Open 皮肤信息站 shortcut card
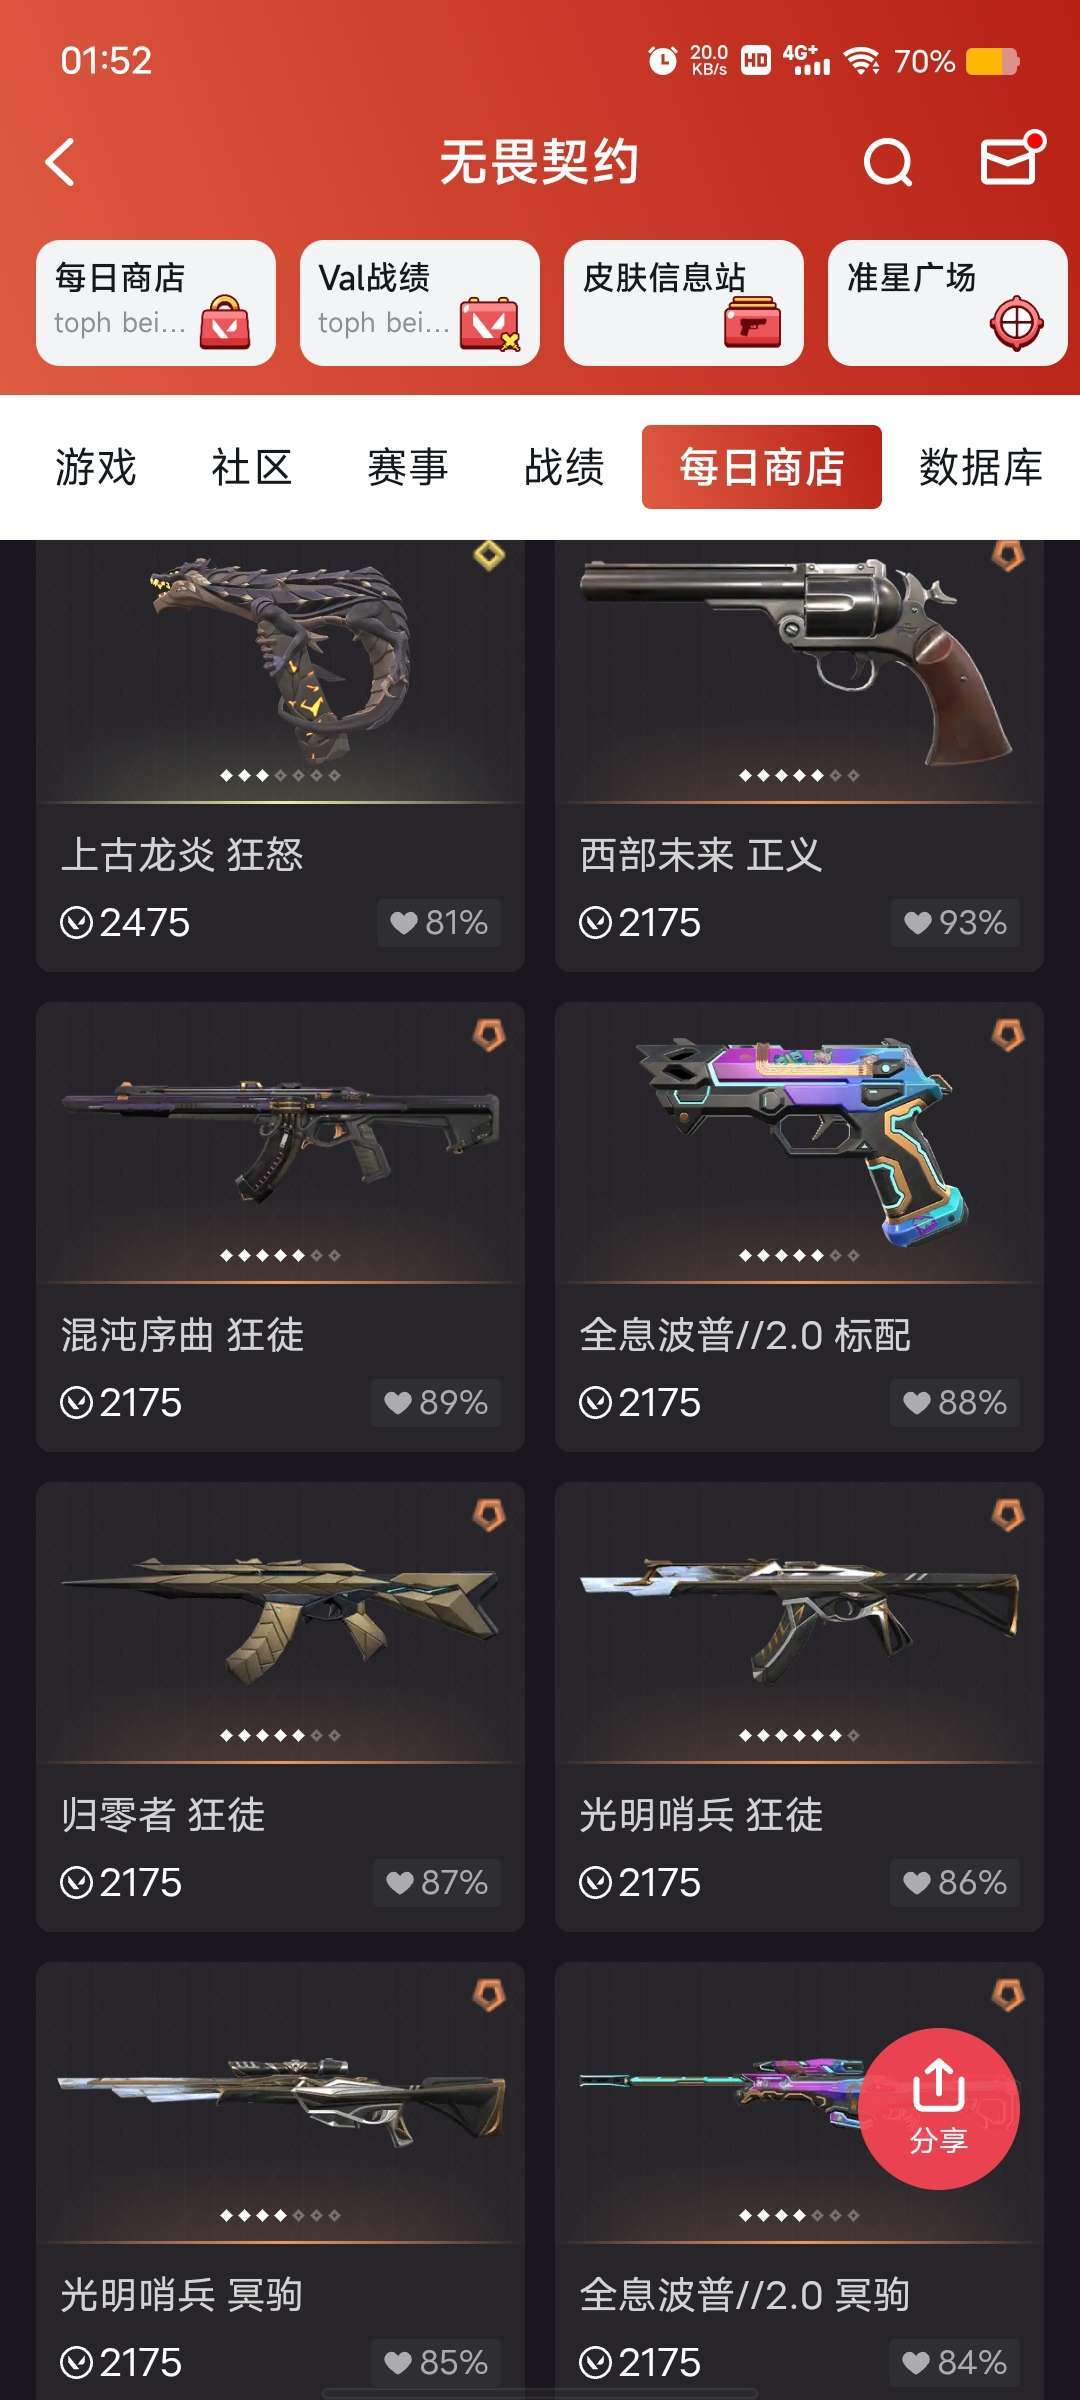This screenshot has height=2400, width=1080. 684,303
